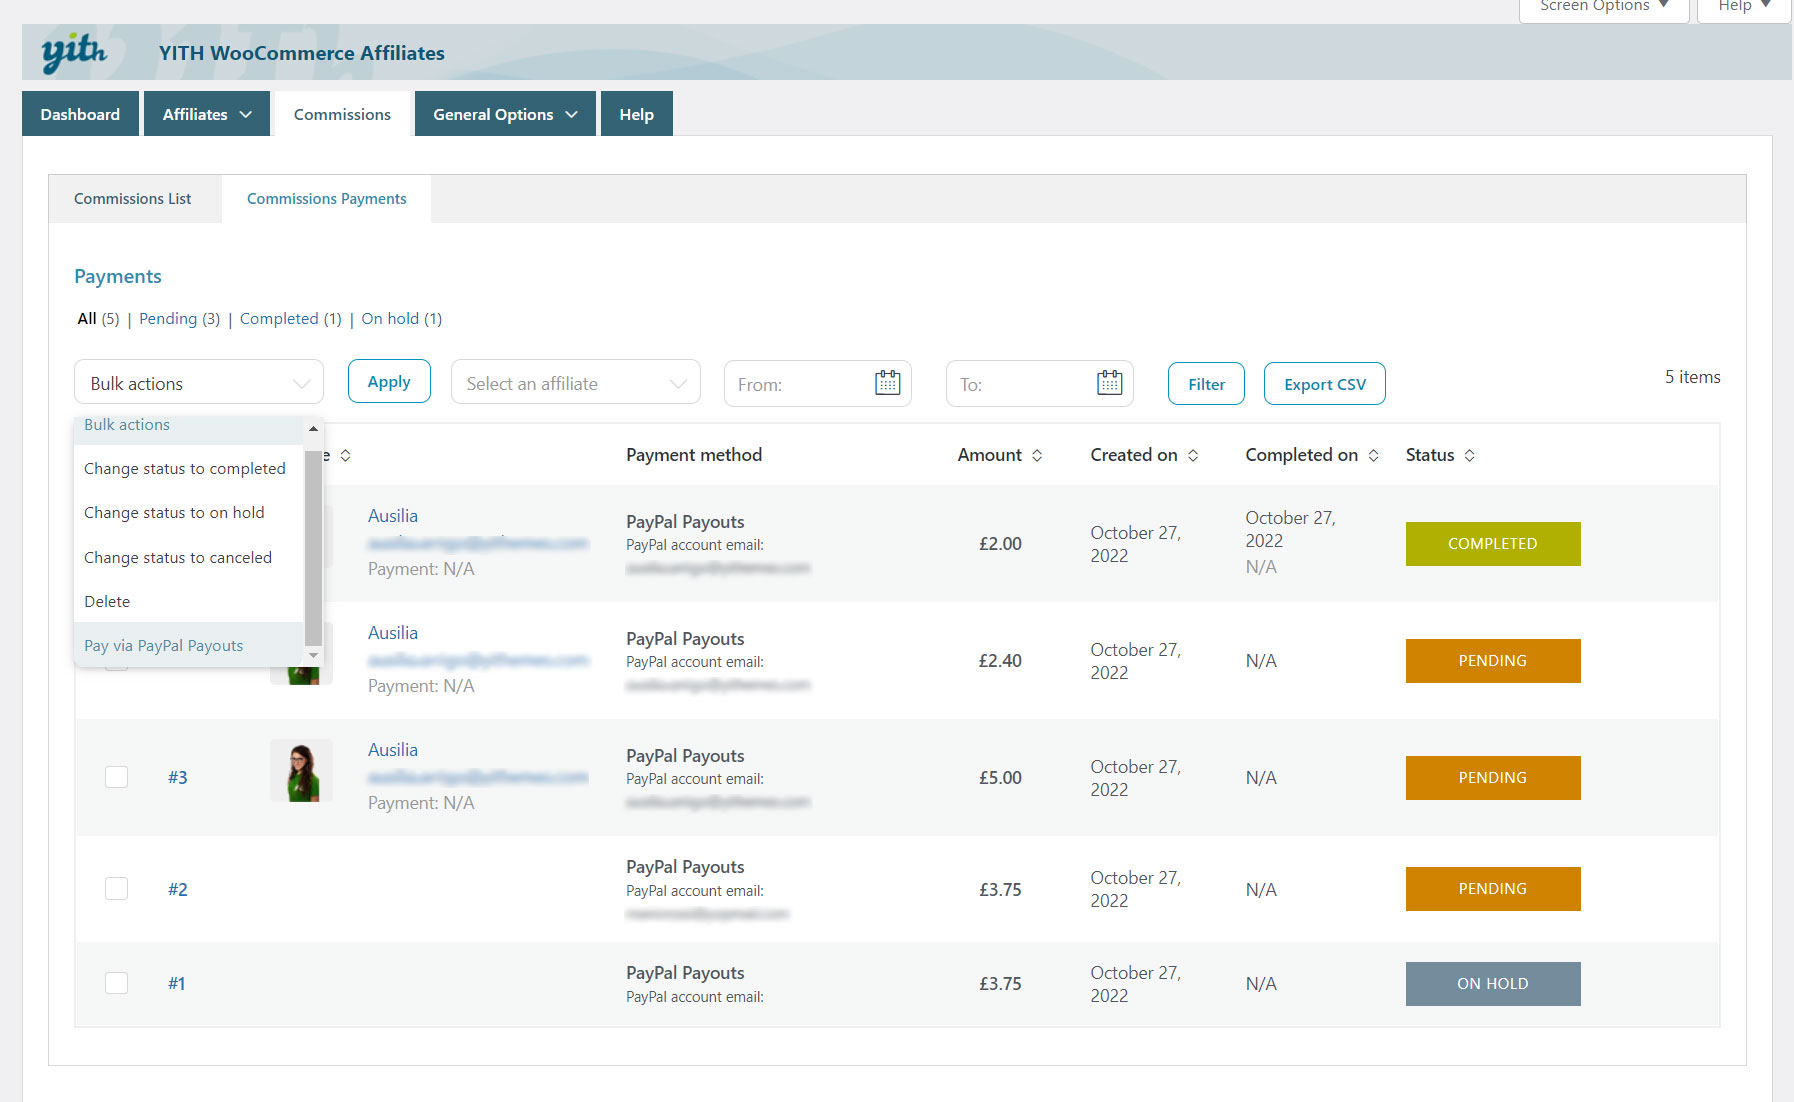Viewport: 1794px width, 1102px height.
Task: Click the To date input field
Action: click(x=1039, y=384)
